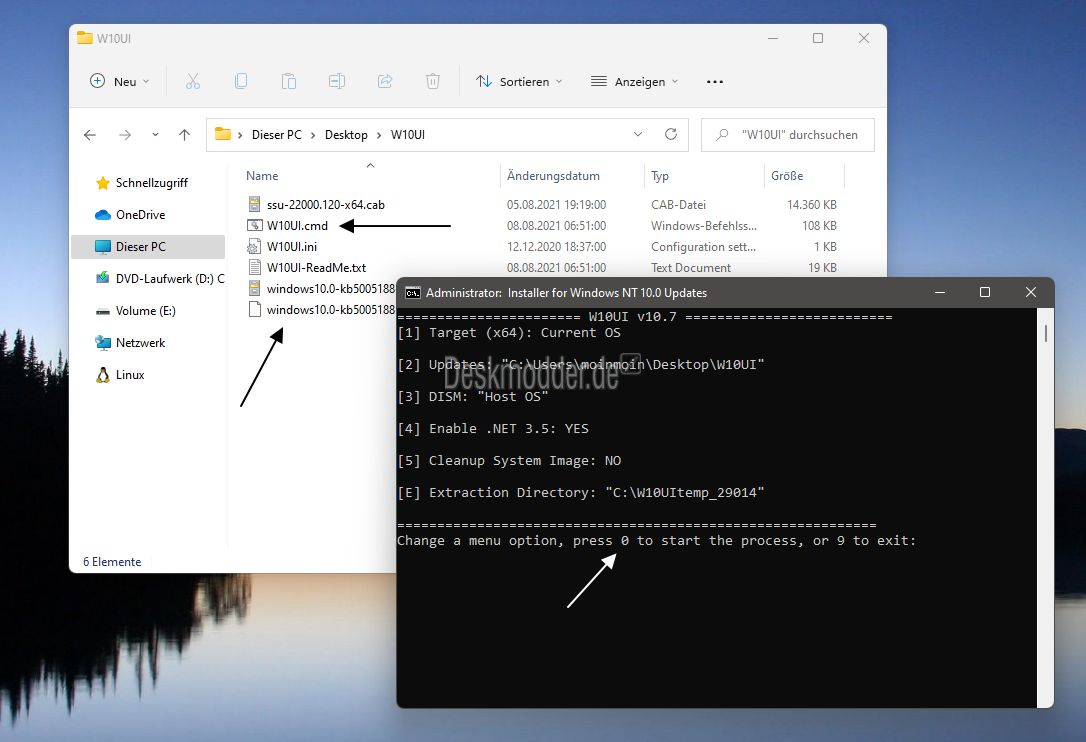Select the W10UI.cmd file
1086x742 pixels.
click(x=298, y=226)
